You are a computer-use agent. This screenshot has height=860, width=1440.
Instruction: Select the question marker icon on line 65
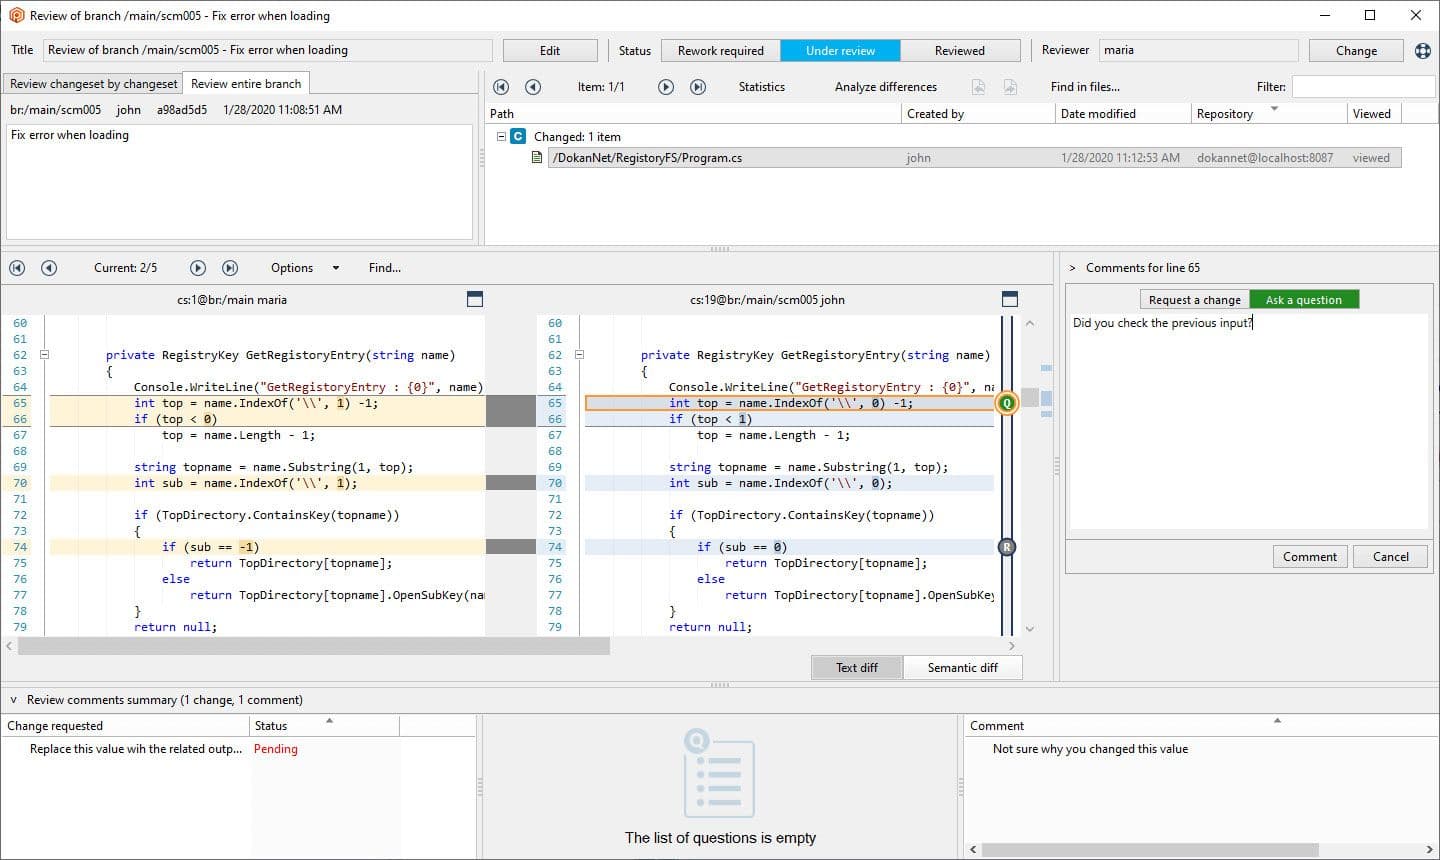pos(1007,403)
